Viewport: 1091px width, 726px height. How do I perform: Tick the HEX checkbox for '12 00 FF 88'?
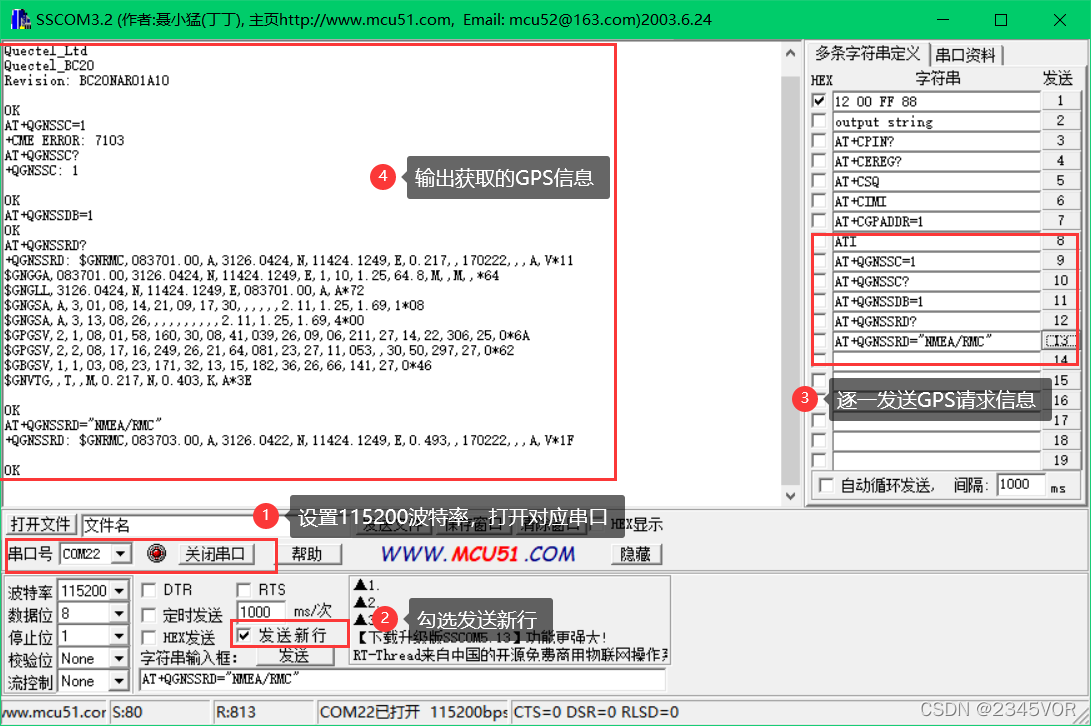[819, 101]
